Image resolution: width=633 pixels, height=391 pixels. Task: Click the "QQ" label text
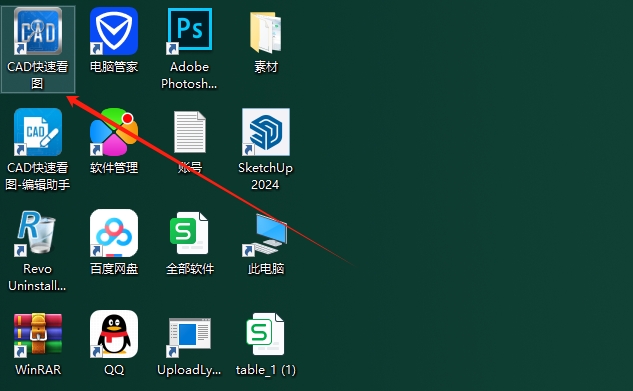[x=114, y=370]
